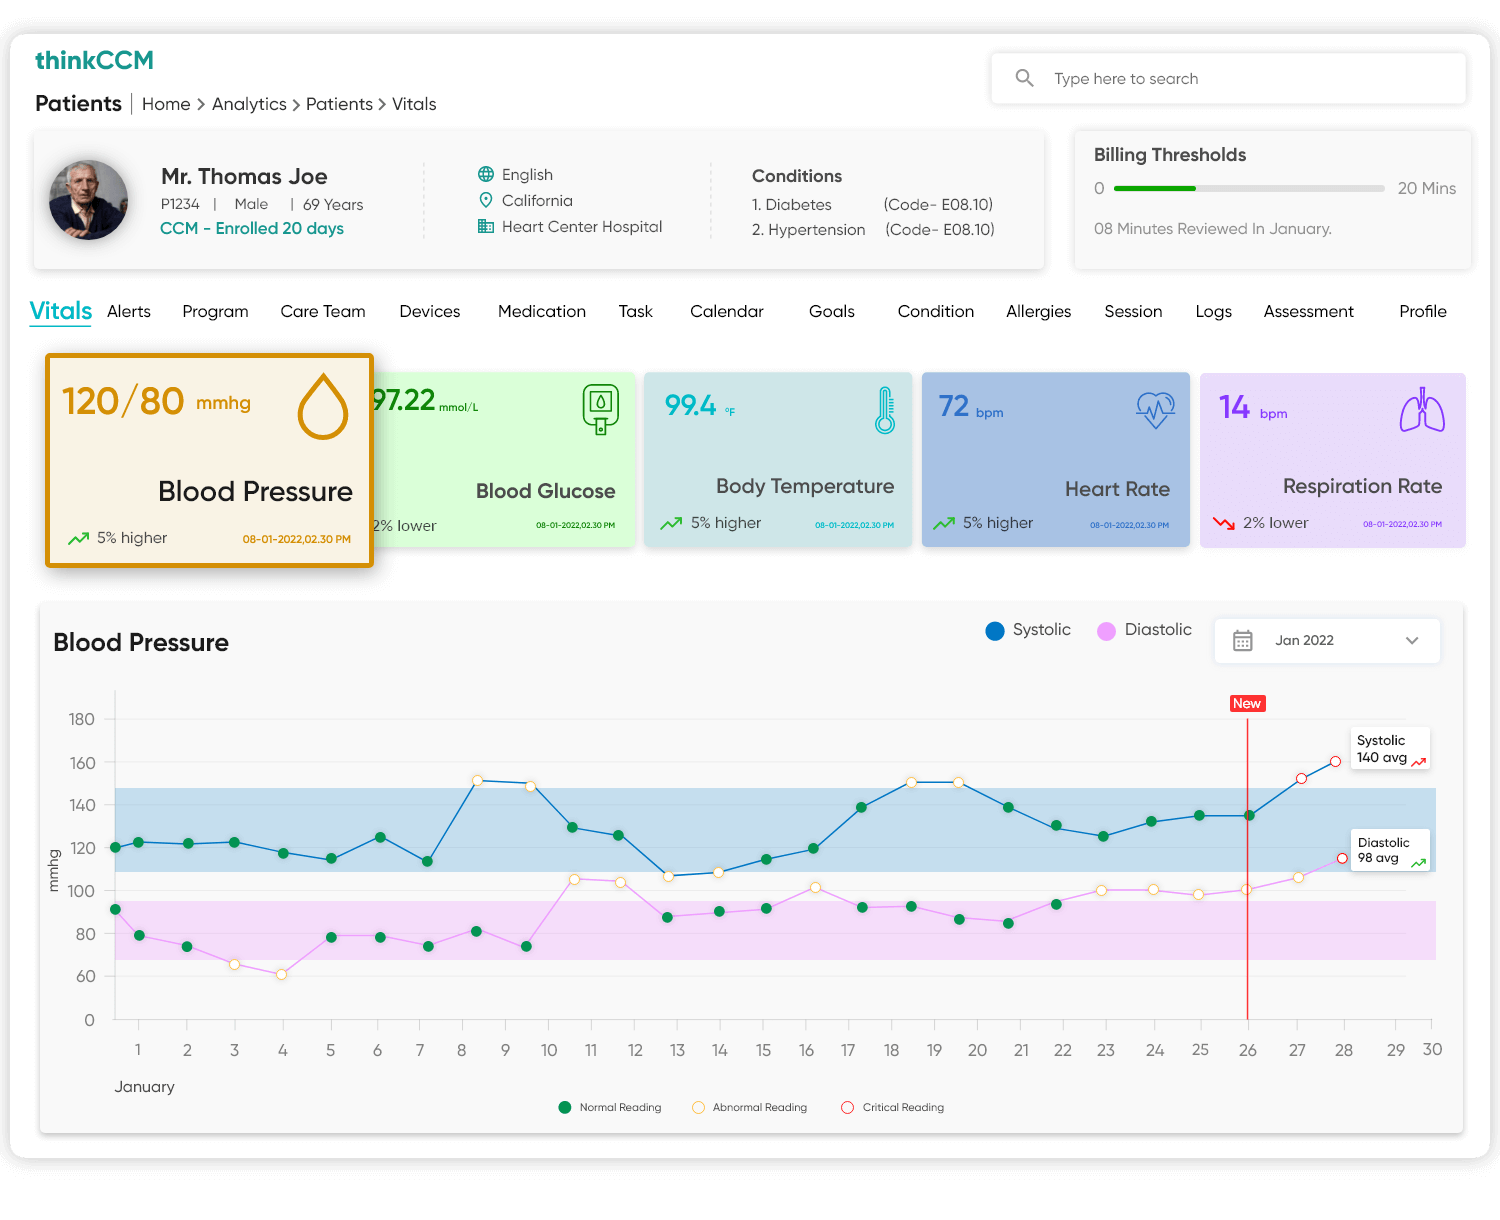Screen dimensions: 1500x1220
Task: Click the blood pressure droplet icon
Action: pyautogui.click(x=322, y=408)
